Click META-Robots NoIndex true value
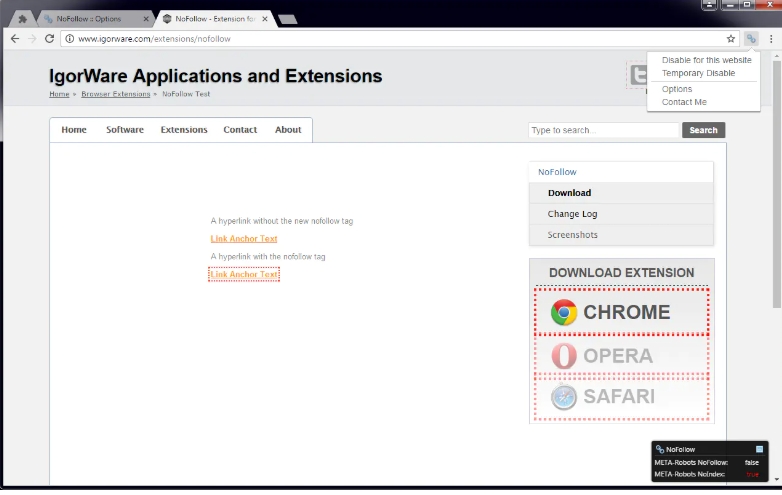The image size is (782, 495). pos(752,474)
